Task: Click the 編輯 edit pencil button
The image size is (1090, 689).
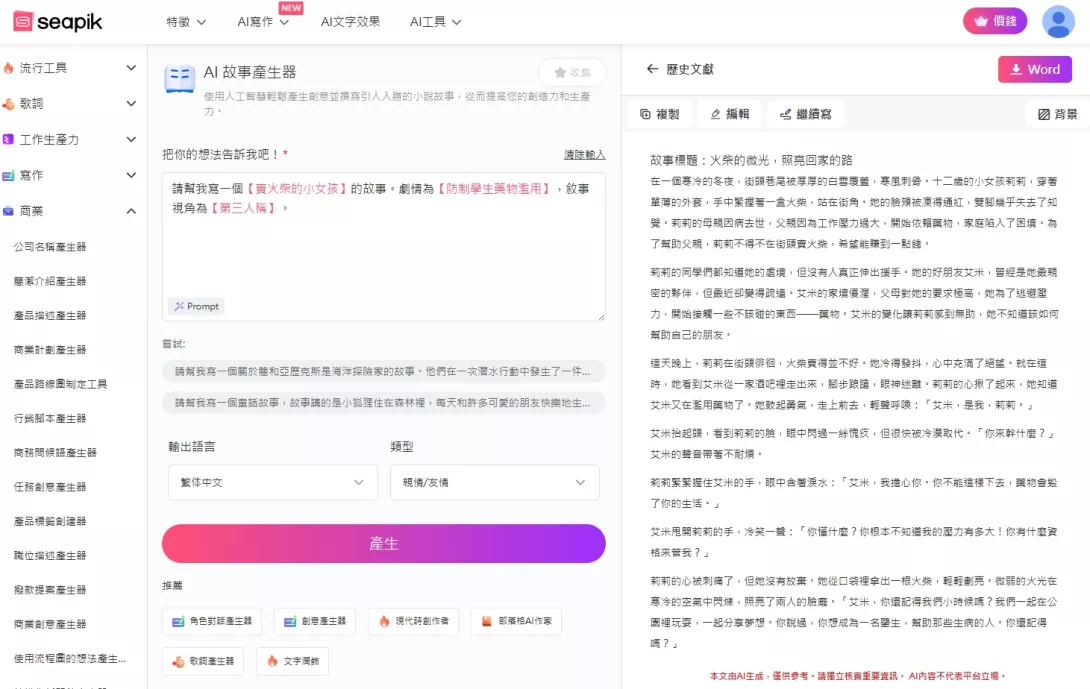Action: tap(729, 114)
